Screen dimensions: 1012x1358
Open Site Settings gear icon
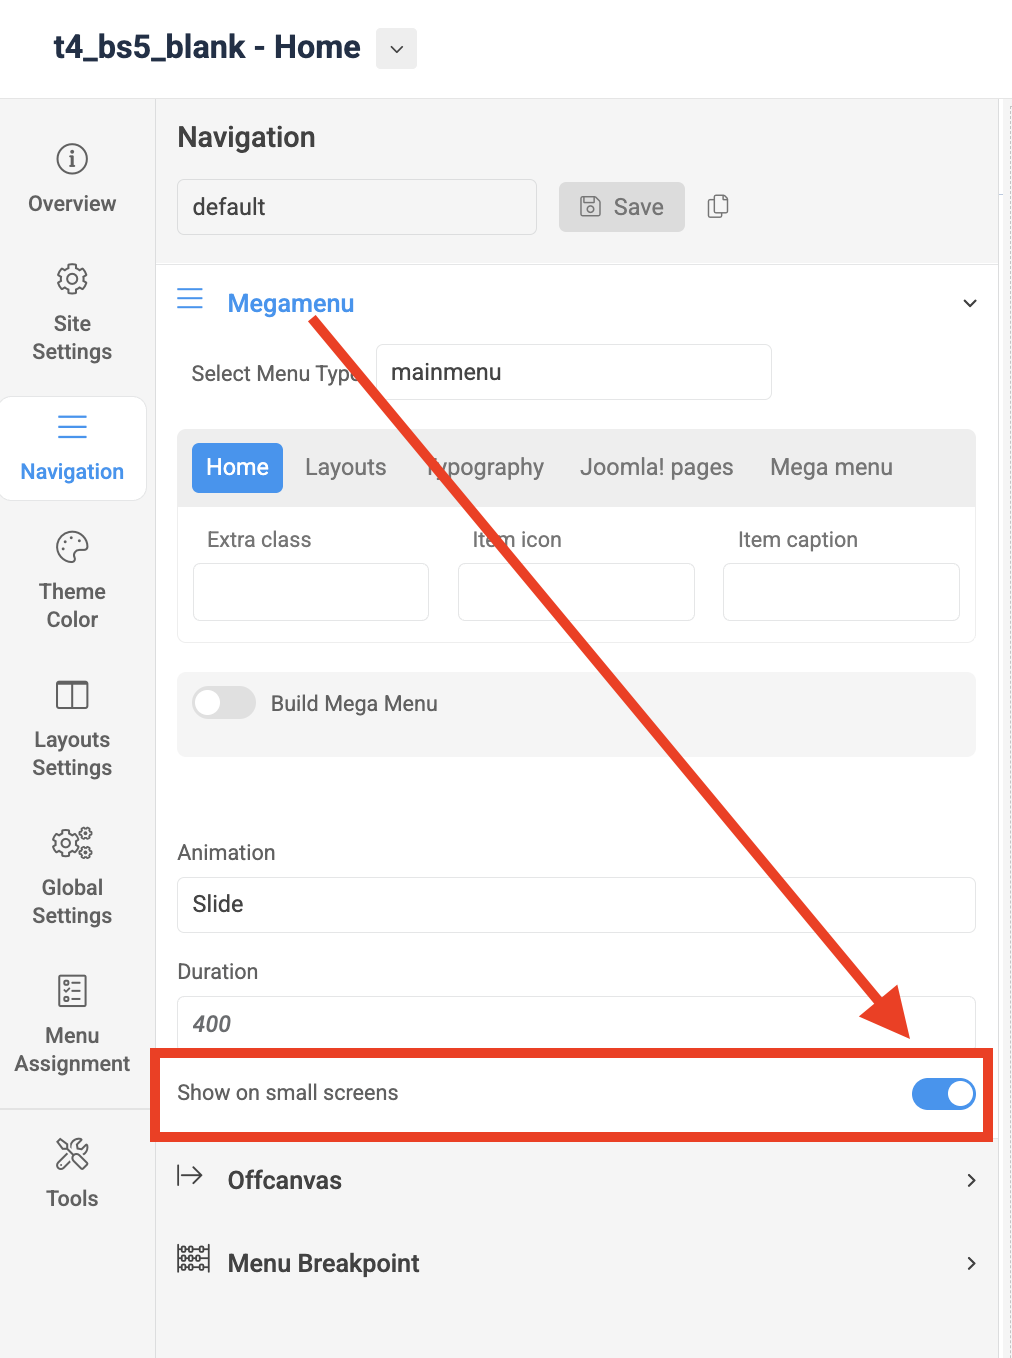tap(72, 279)
